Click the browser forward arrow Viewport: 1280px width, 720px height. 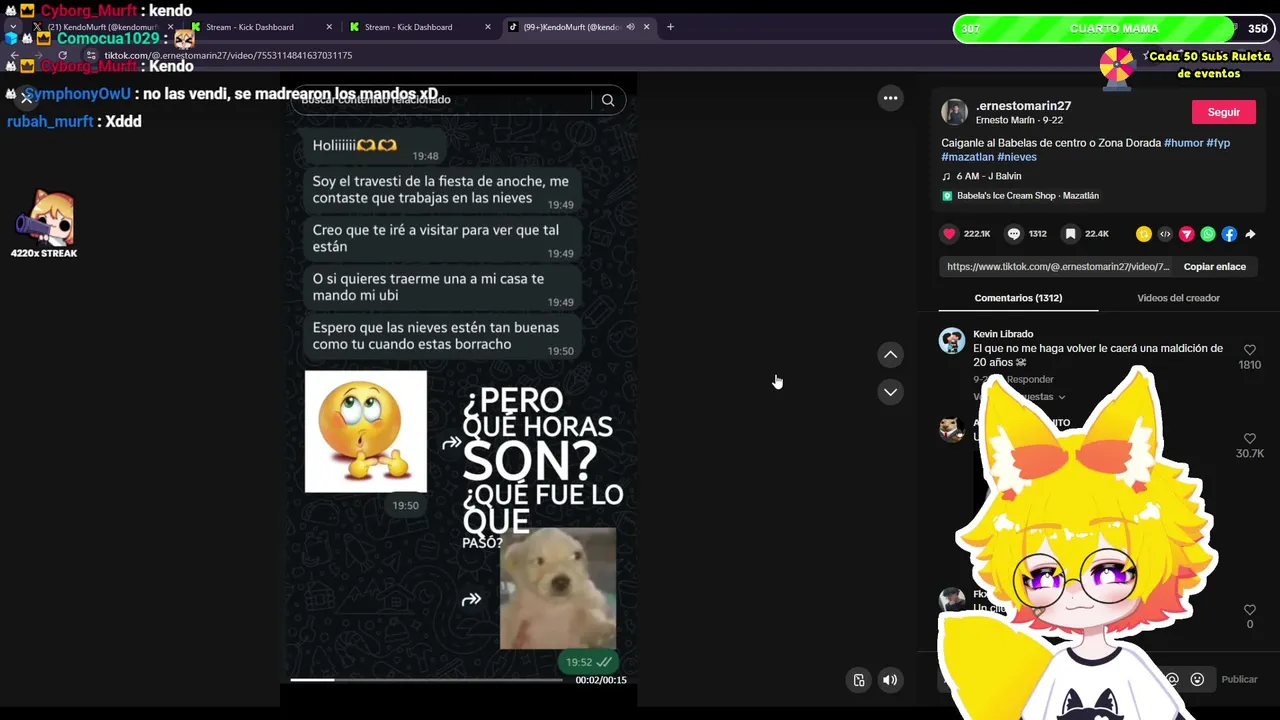coord(37,56)
